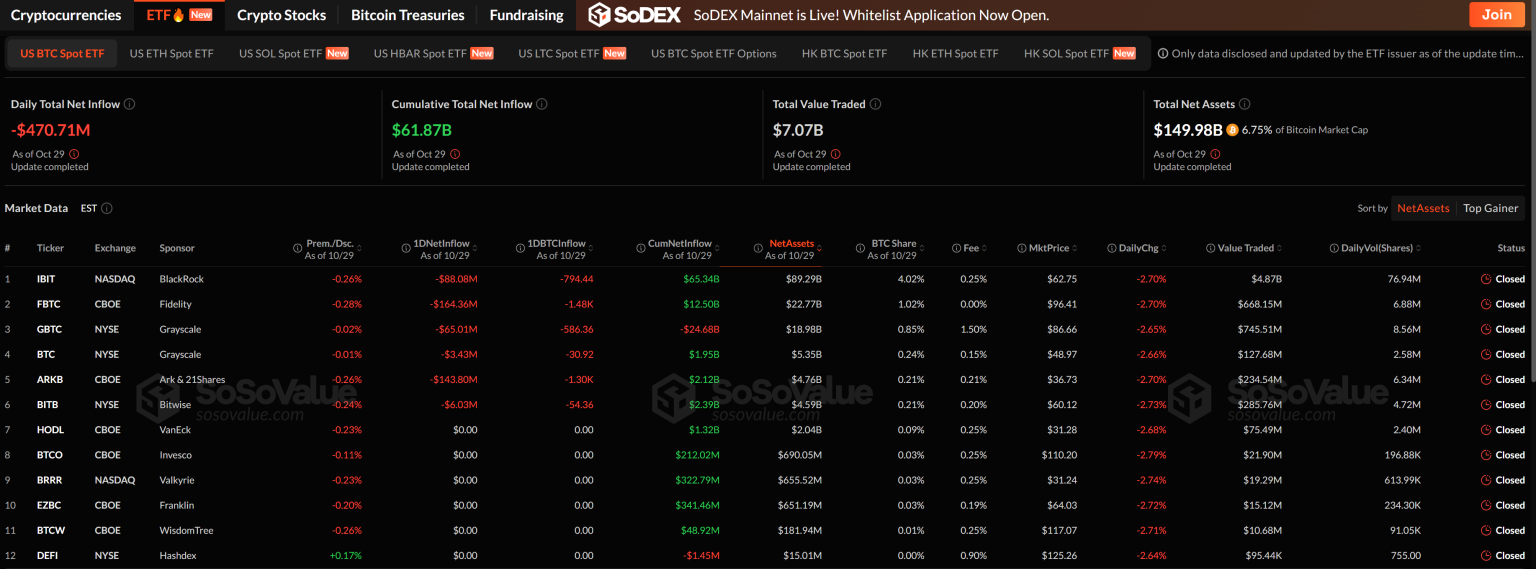Image resolution: width=1536 pixels, height=569 pixels.
Task: Click red alert icon beside Daily Inflow date
Action: [x=75, y=154]
